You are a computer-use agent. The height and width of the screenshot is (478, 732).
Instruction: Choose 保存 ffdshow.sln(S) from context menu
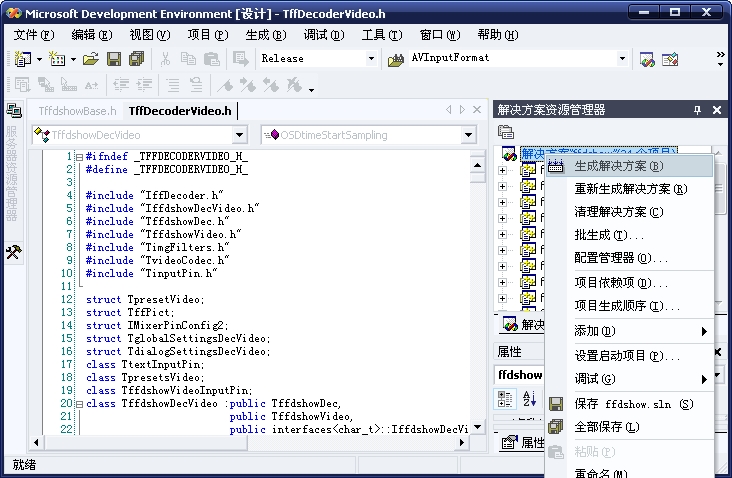pyautogui.click(x=629, y=404)
